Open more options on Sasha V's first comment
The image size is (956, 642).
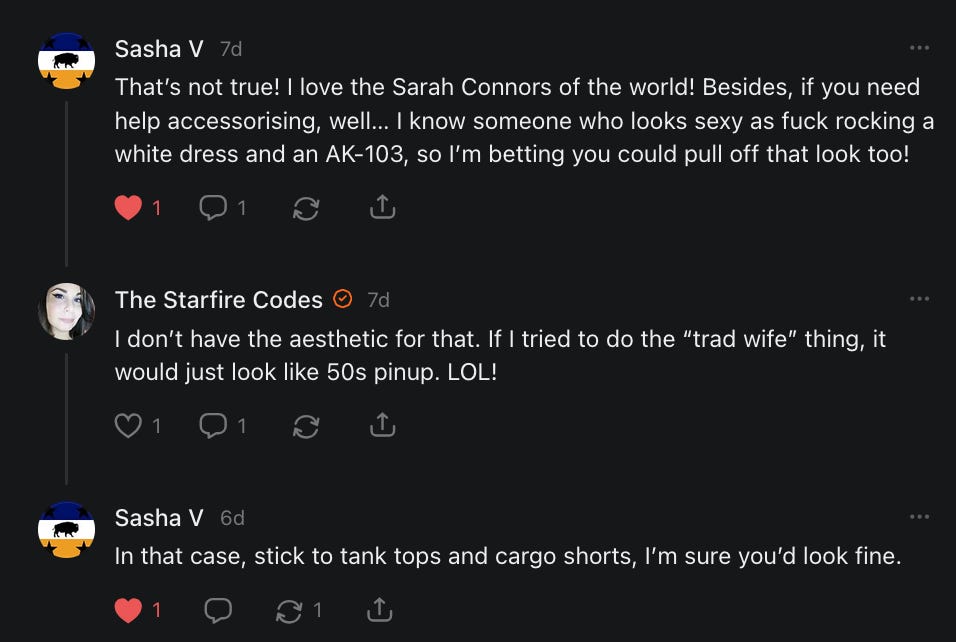tap(919, 48)
